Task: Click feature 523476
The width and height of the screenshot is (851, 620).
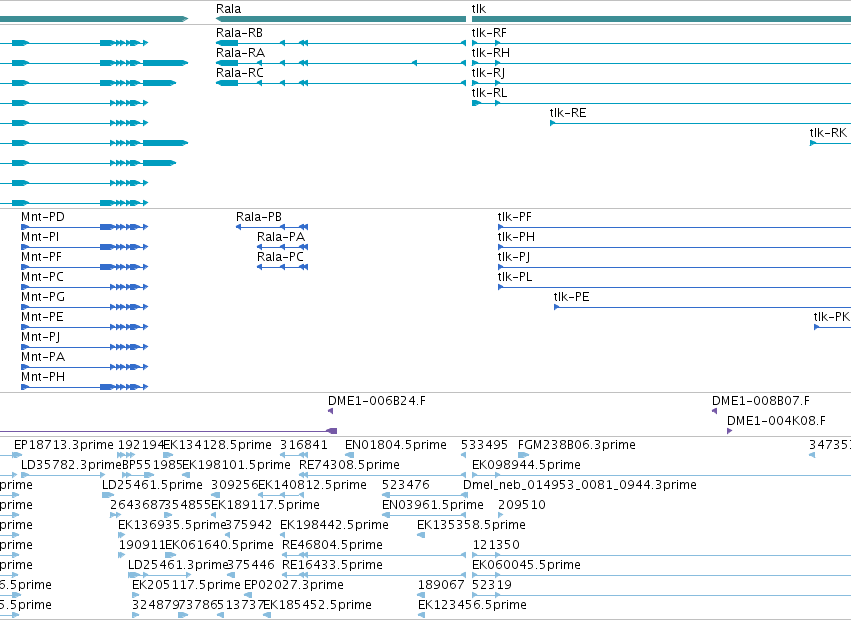Action: (x=424, y=495)
